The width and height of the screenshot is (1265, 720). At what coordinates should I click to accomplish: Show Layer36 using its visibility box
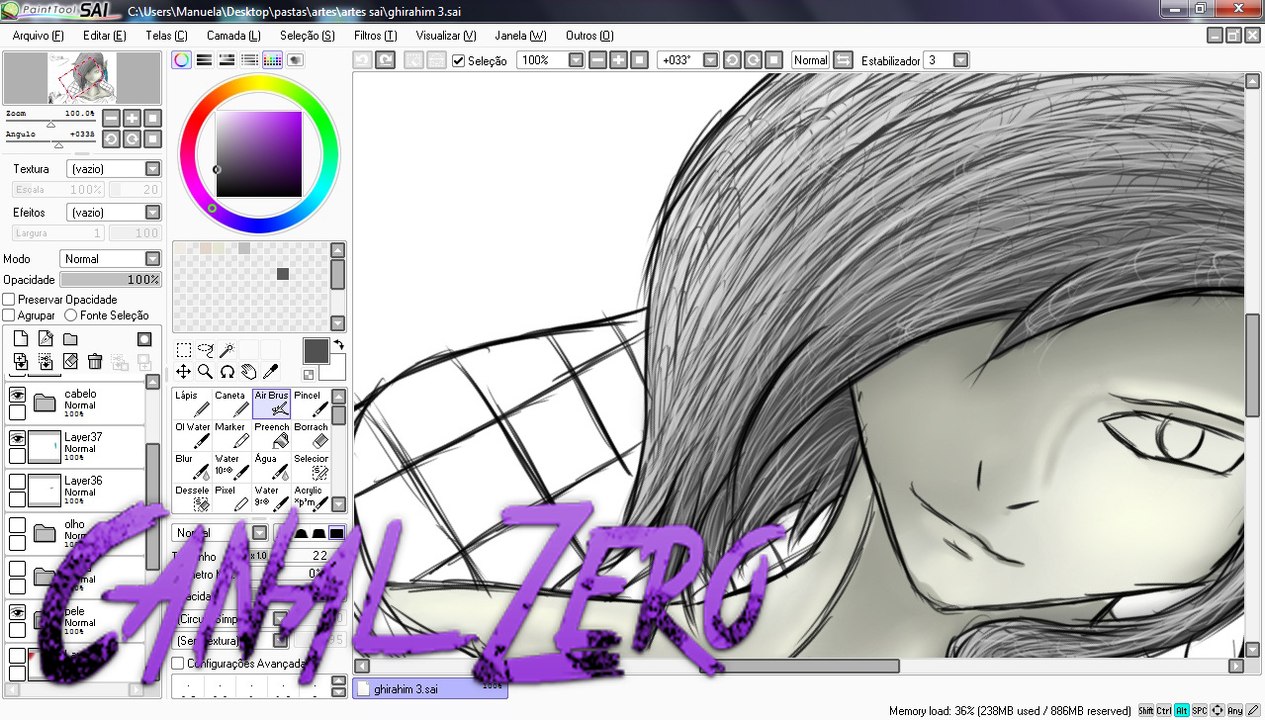17,481
